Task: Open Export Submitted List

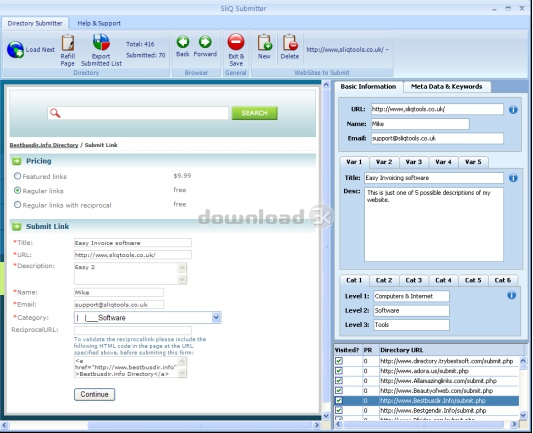Action: (x=101, y=42)
